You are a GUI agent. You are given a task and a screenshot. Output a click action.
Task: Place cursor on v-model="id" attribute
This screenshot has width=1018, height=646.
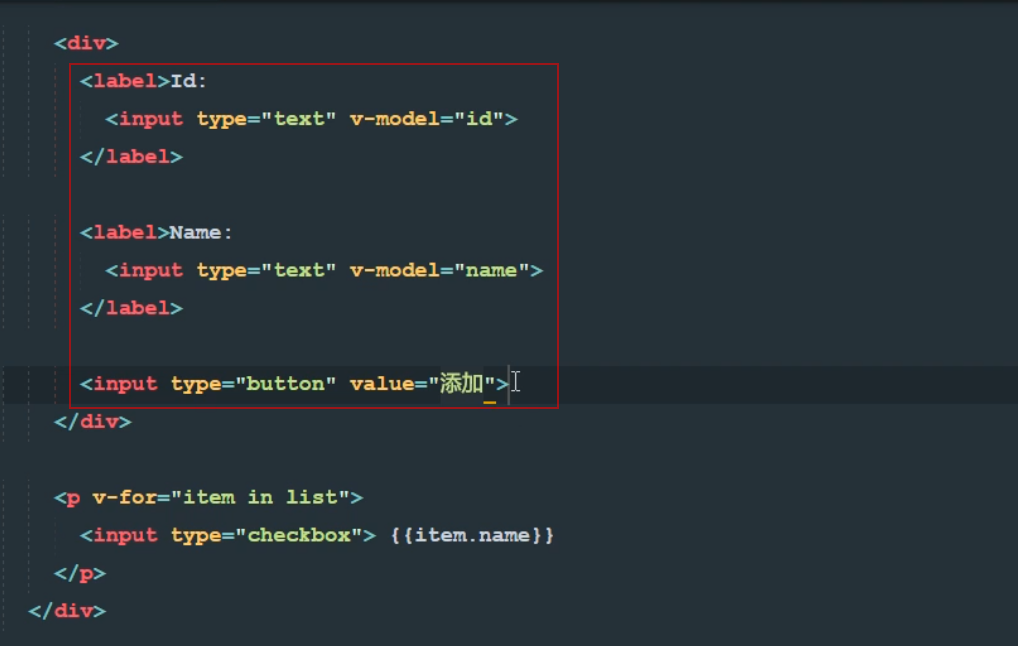point(427,119)
